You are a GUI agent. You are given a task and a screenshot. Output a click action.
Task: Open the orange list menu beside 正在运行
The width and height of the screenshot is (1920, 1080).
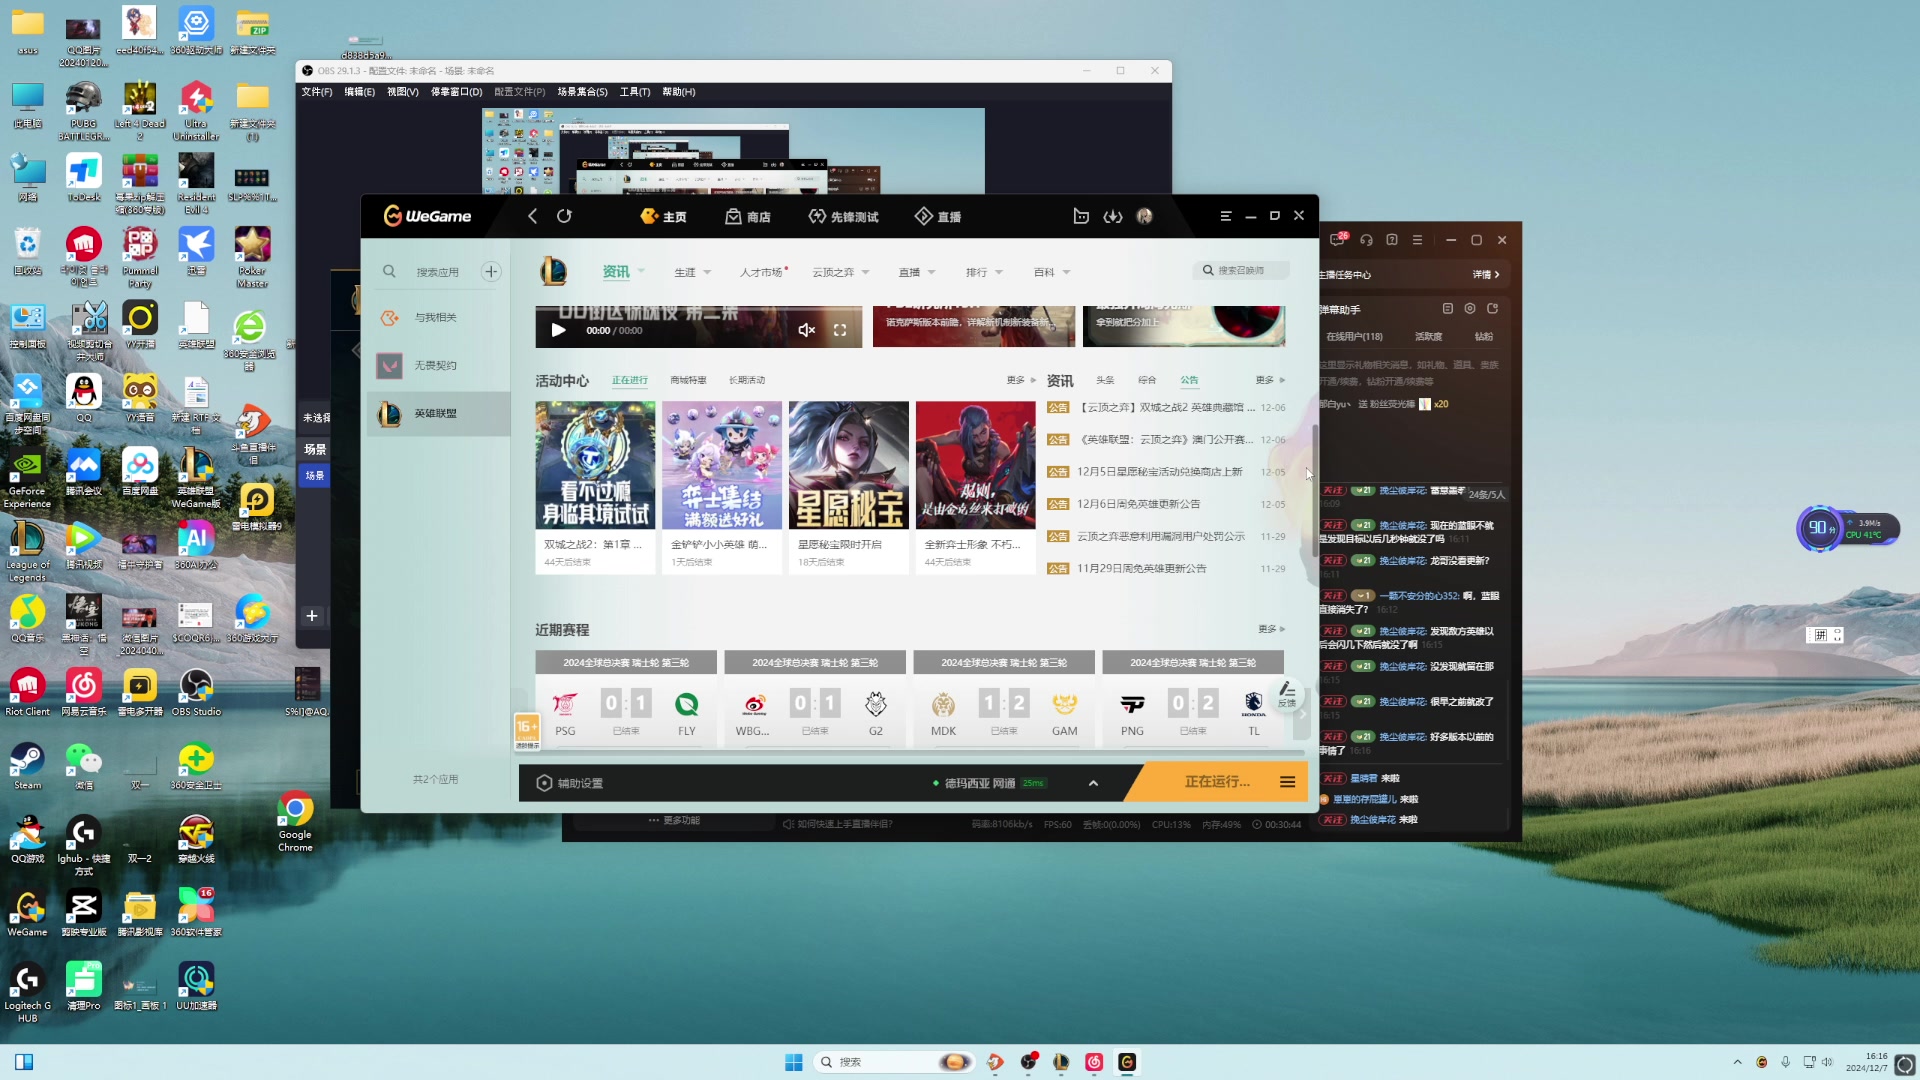(x=1287, y=782)
